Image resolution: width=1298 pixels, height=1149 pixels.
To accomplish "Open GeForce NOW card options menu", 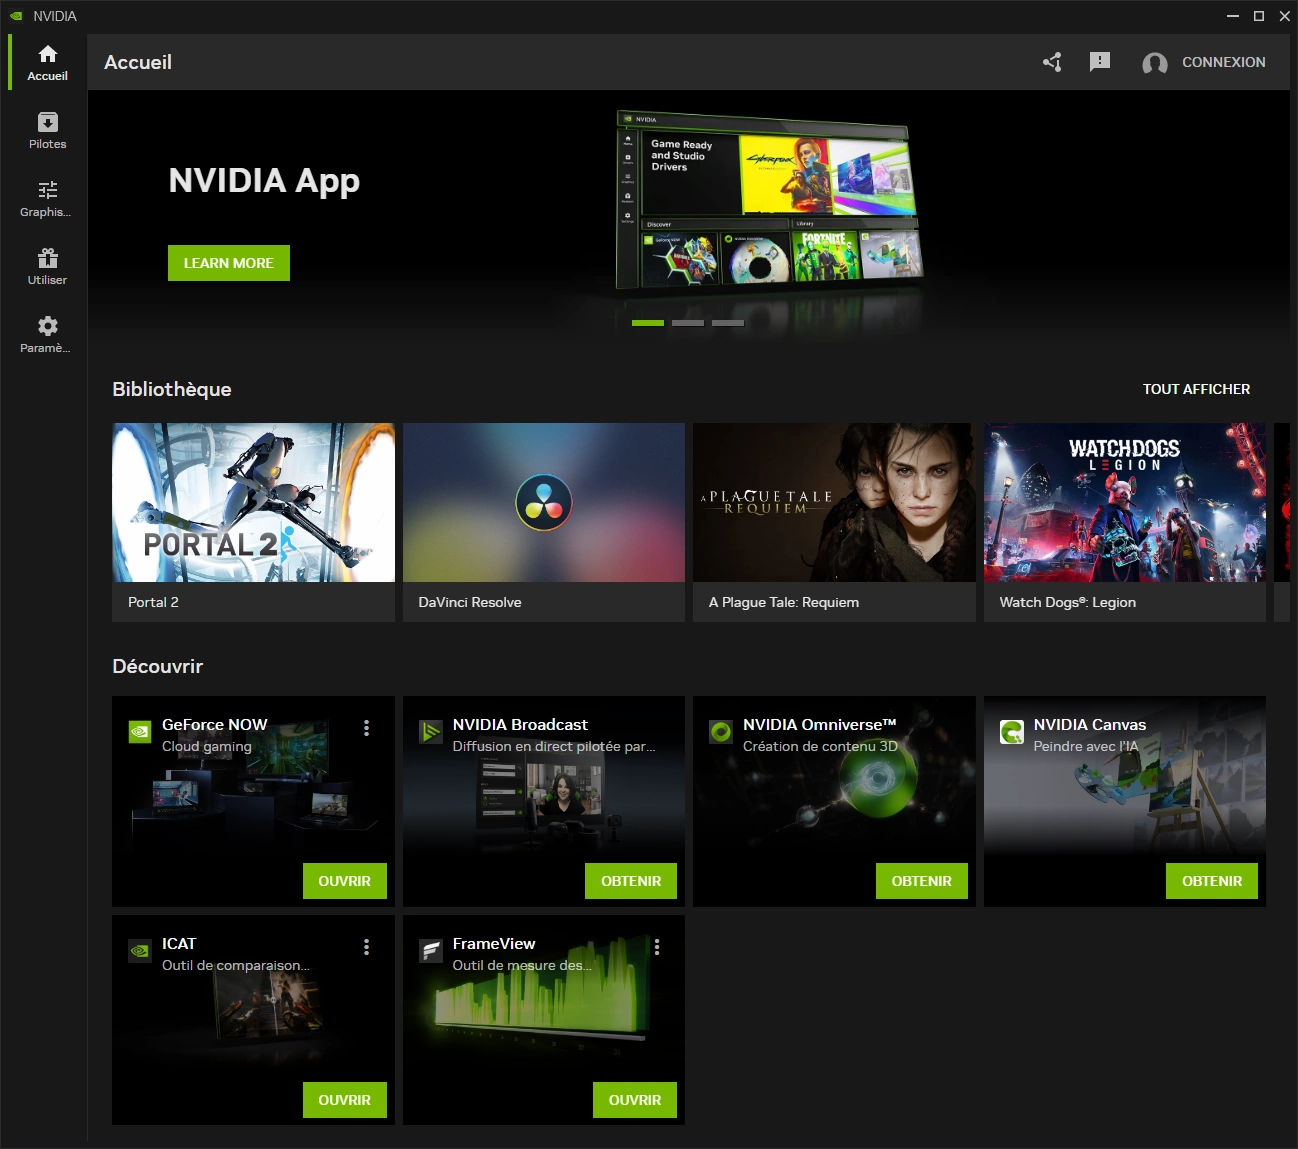I will pos(366,728).
